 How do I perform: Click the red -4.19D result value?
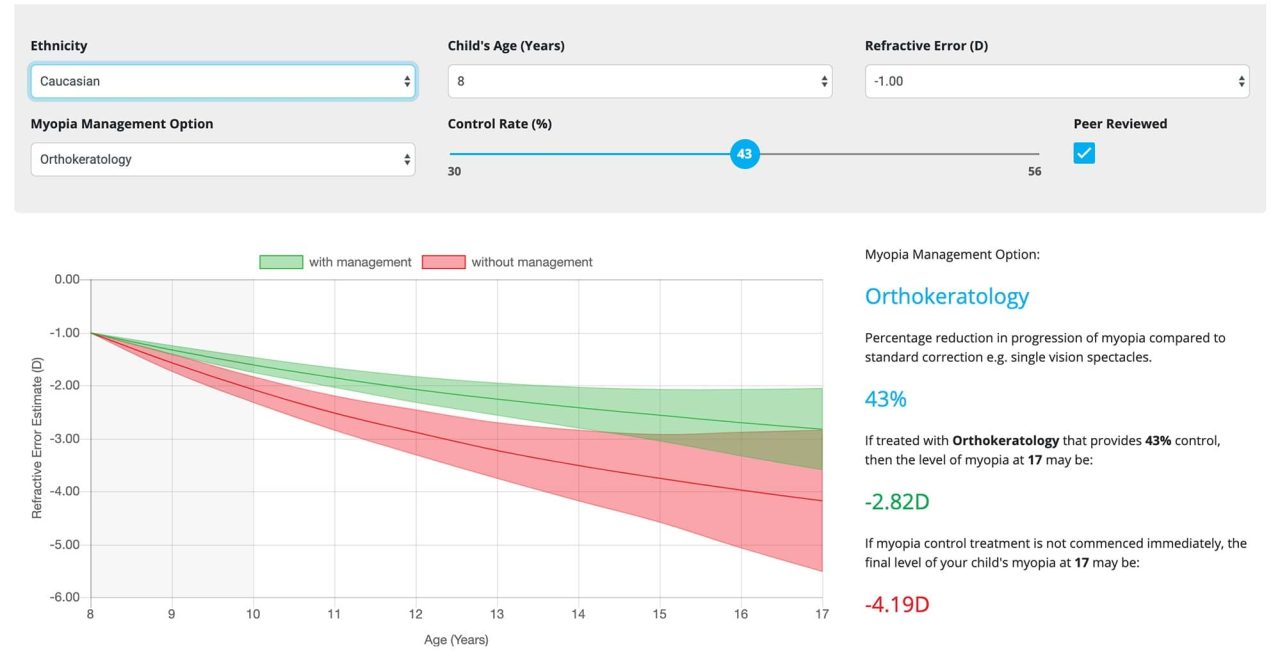pos(896,604)
